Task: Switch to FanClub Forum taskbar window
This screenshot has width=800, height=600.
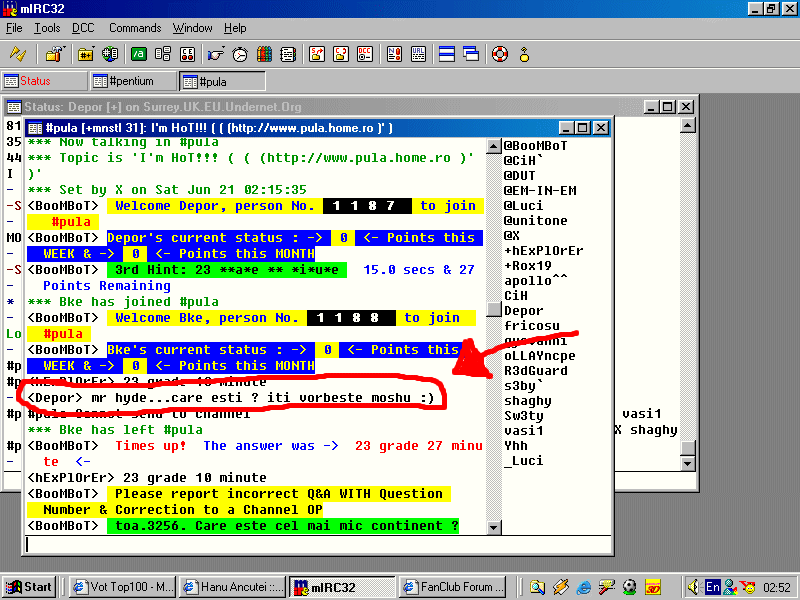Action: click(453, 587)
